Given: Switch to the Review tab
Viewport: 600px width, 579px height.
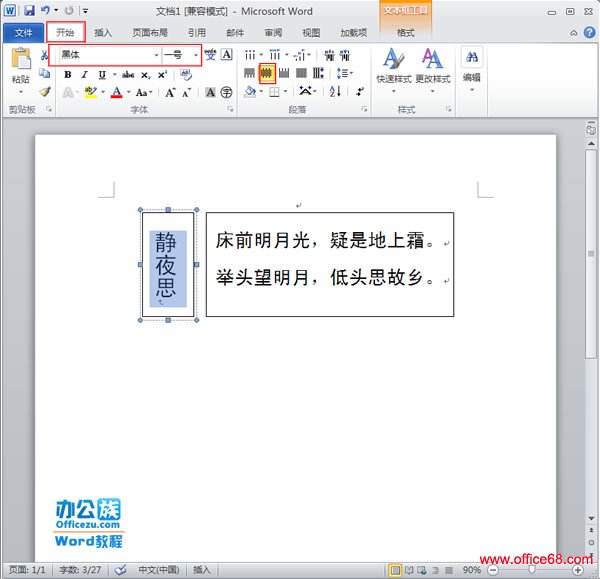Looking at the screenshot, I should (273, 33).
